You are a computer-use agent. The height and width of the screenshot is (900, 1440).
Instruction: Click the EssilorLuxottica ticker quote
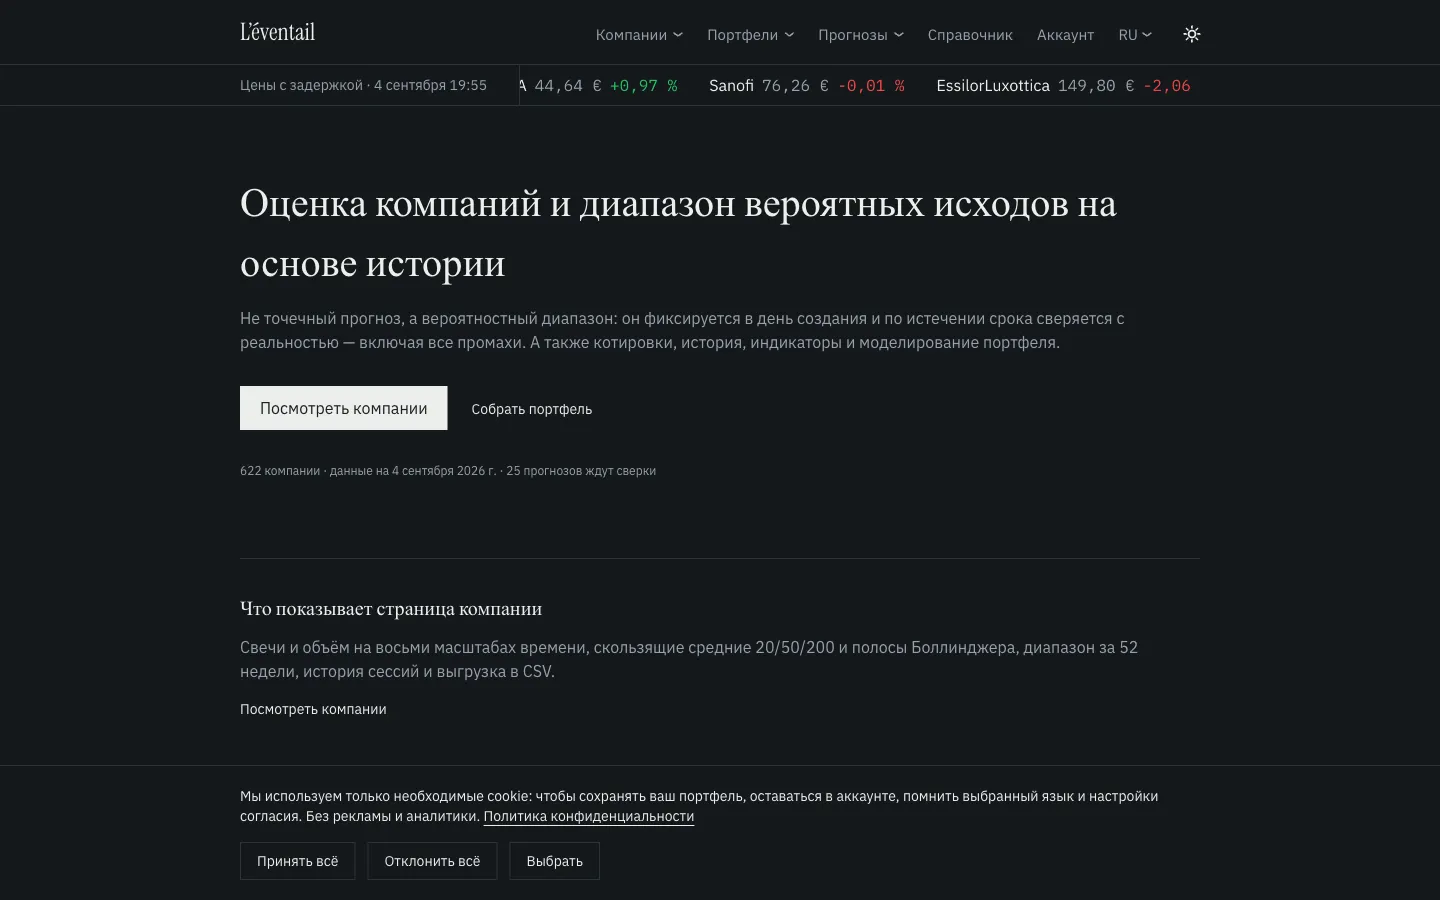click(x=1064, y=86)
